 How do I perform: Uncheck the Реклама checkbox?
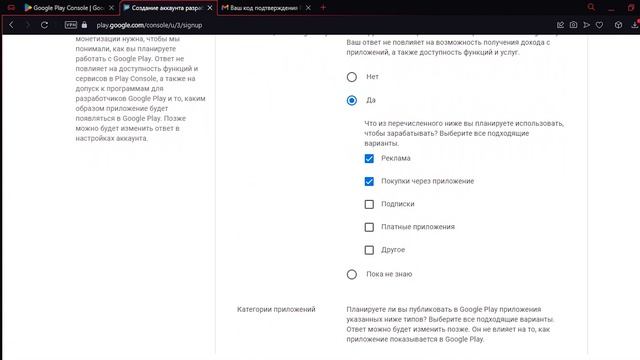click(369, 158)
